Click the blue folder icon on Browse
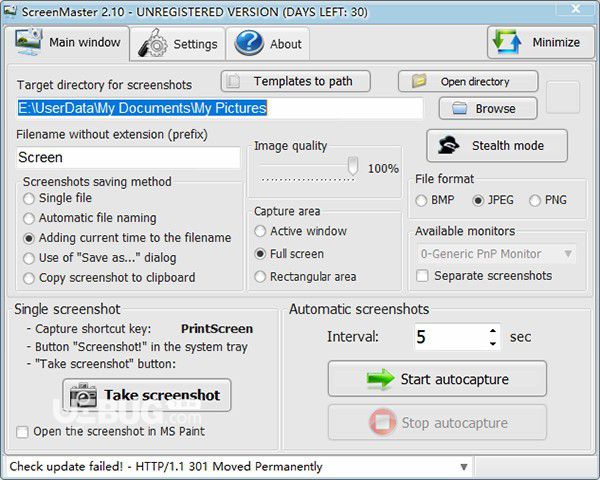The image size is (600, 480). 459,108
